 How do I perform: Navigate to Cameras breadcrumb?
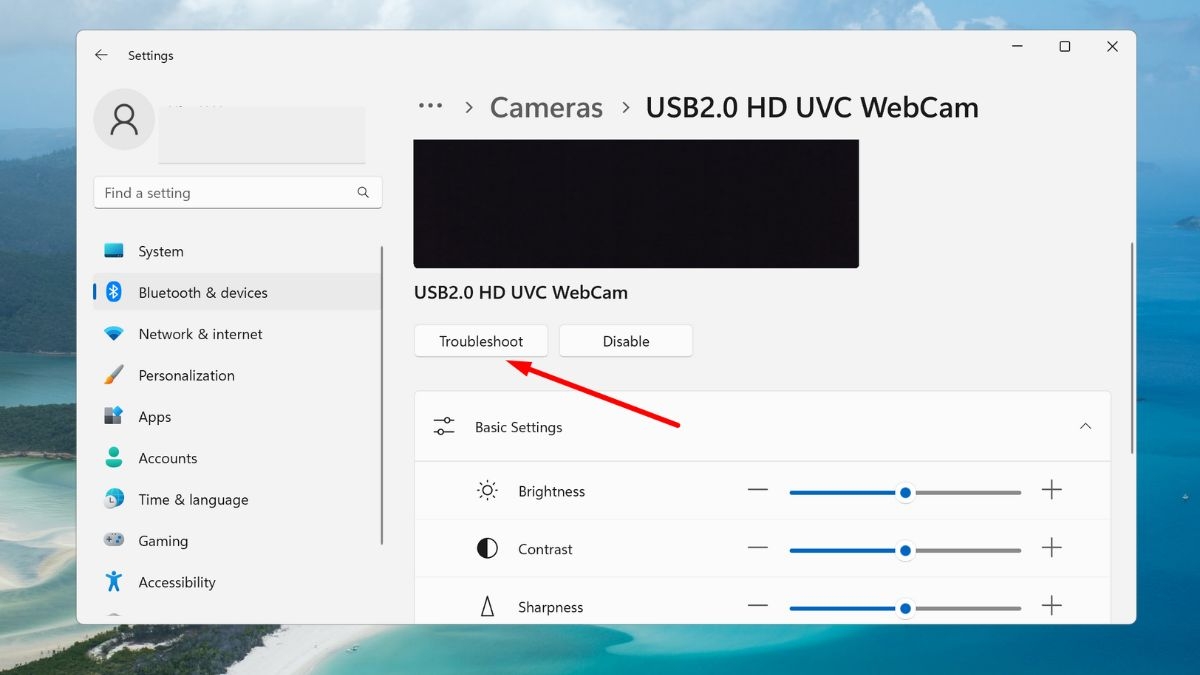pos(546,107)
